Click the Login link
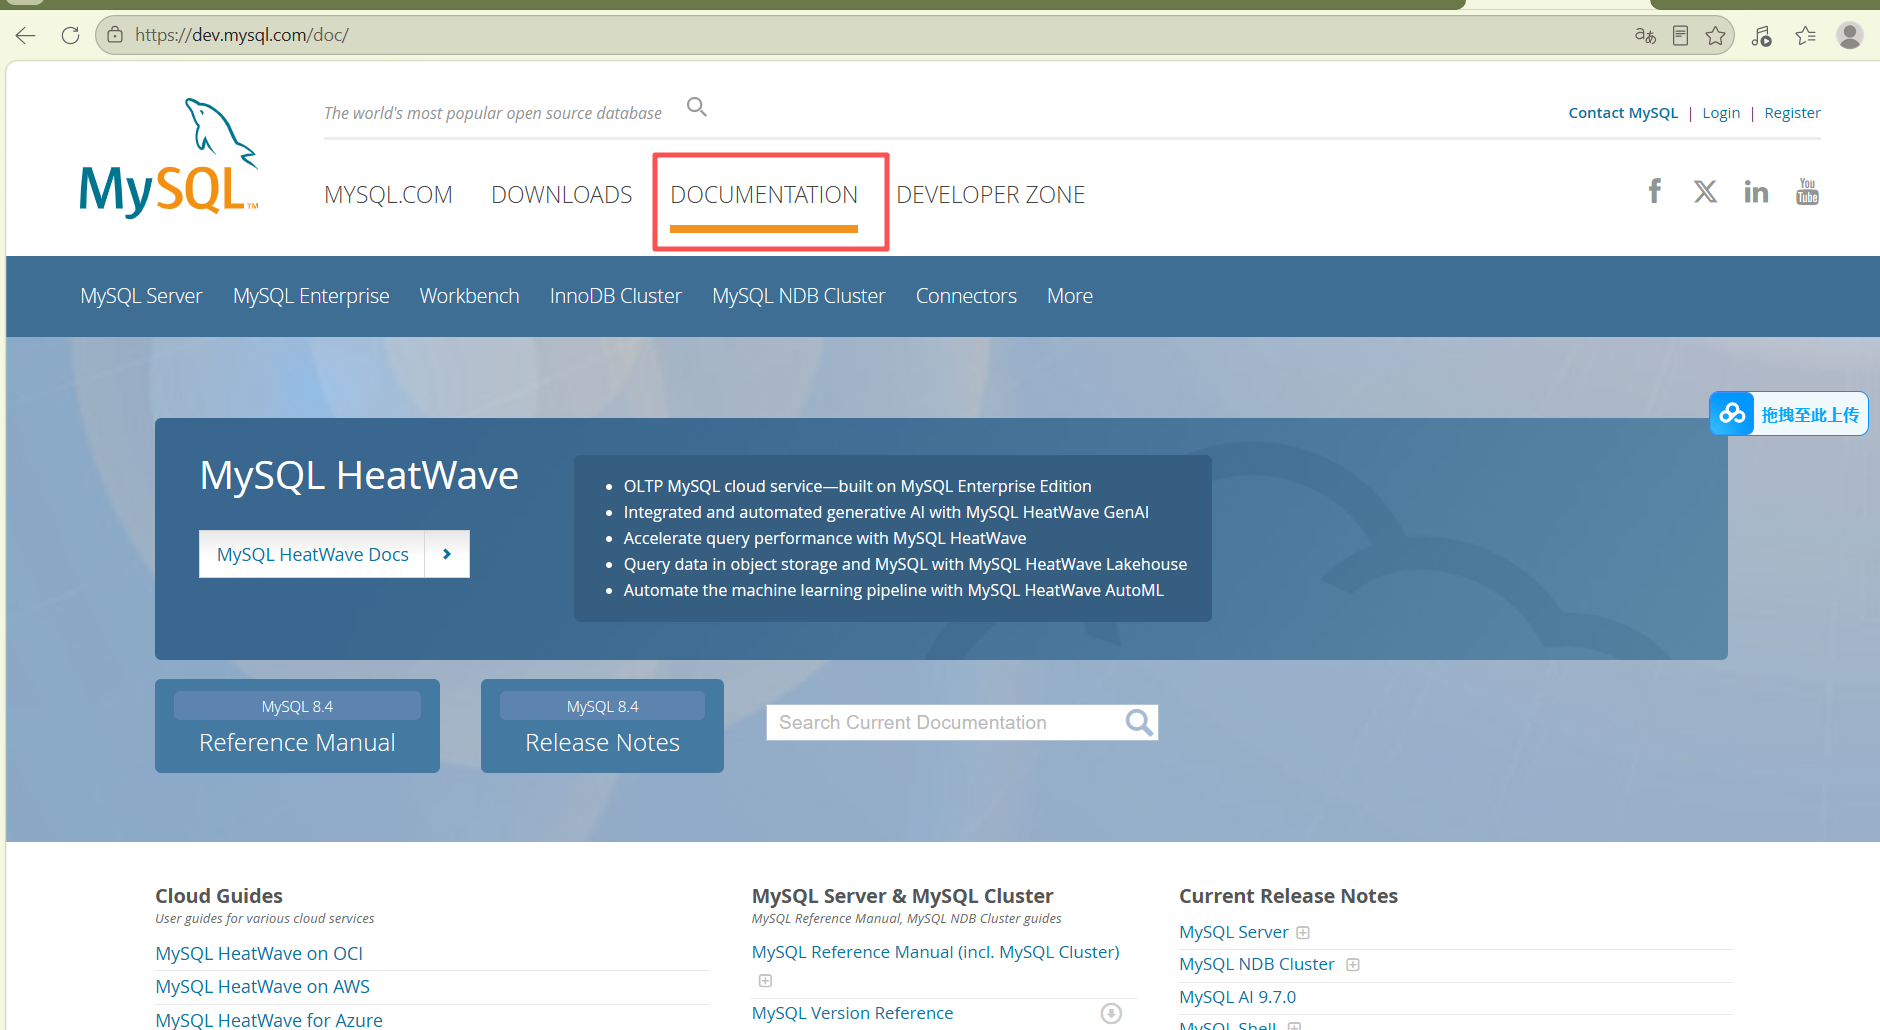This screenshot has height=1030, width=1880. (x=1721, y=113)
